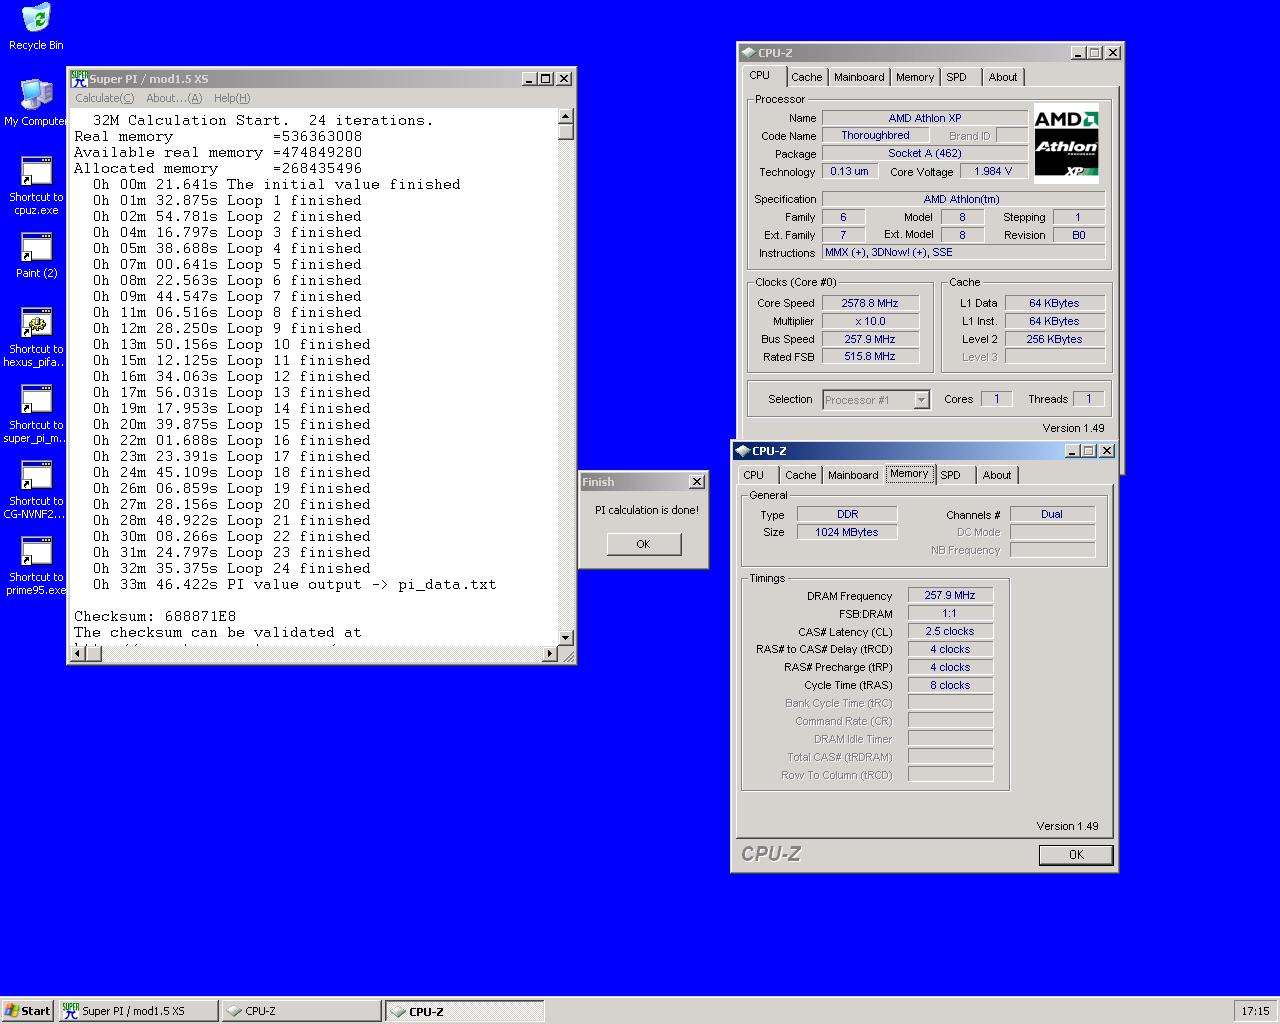Click the CAS# Latency 2.5 clocks field

950,631
